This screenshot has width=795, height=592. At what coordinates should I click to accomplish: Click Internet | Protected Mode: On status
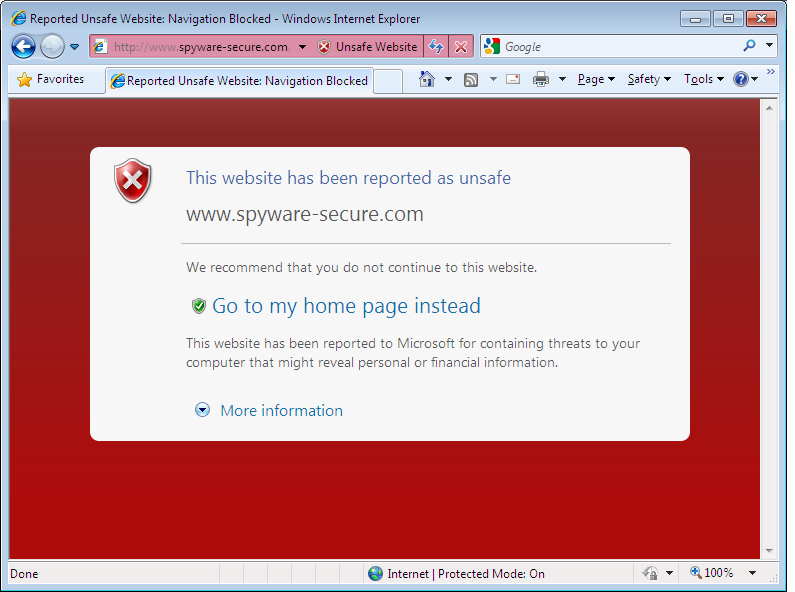(x=465, y=574)
